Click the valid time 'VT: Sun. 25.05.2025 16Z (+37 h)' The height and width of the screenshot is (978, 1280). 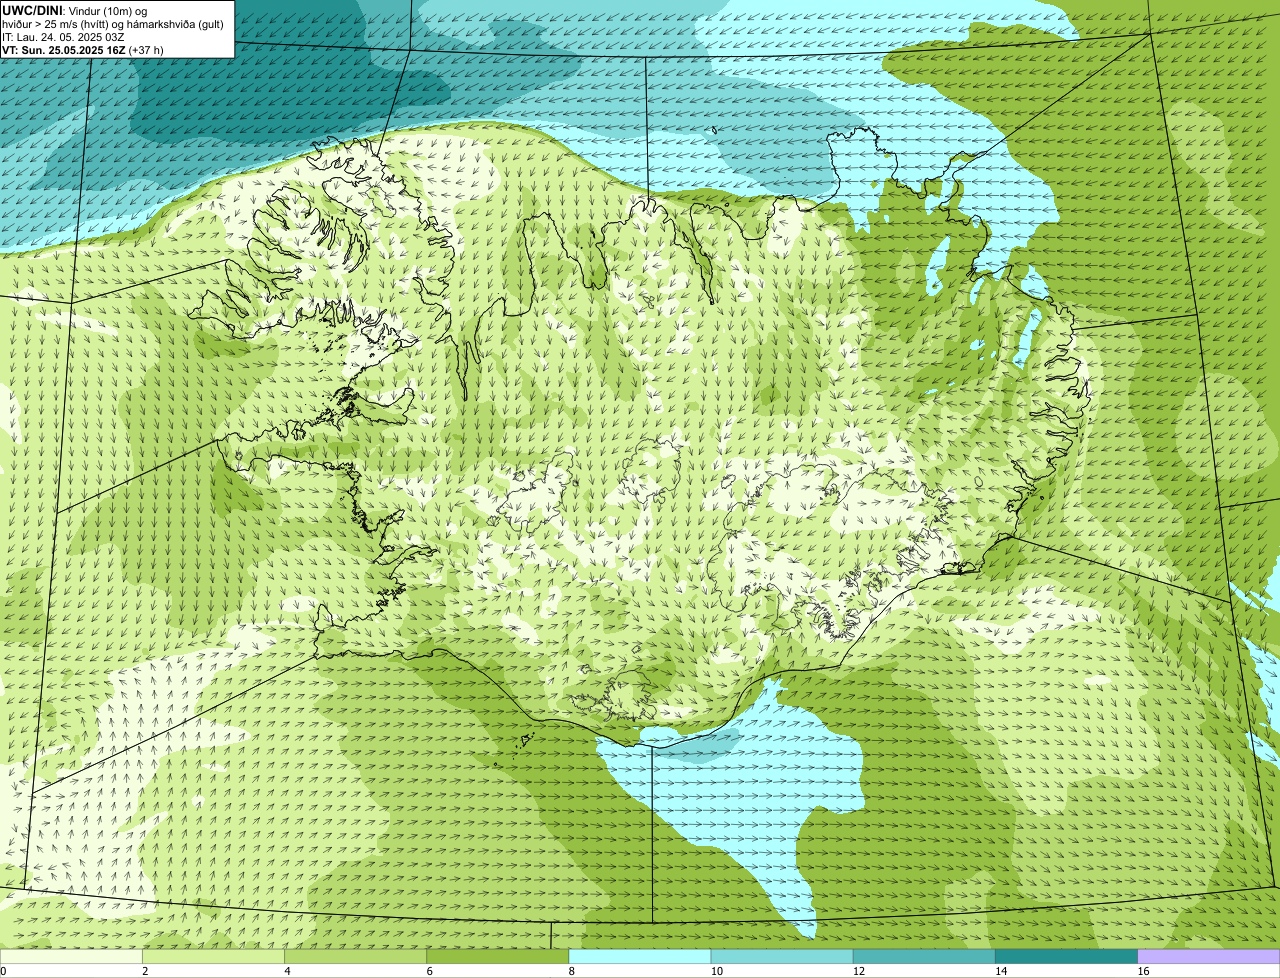coord(83,49)
